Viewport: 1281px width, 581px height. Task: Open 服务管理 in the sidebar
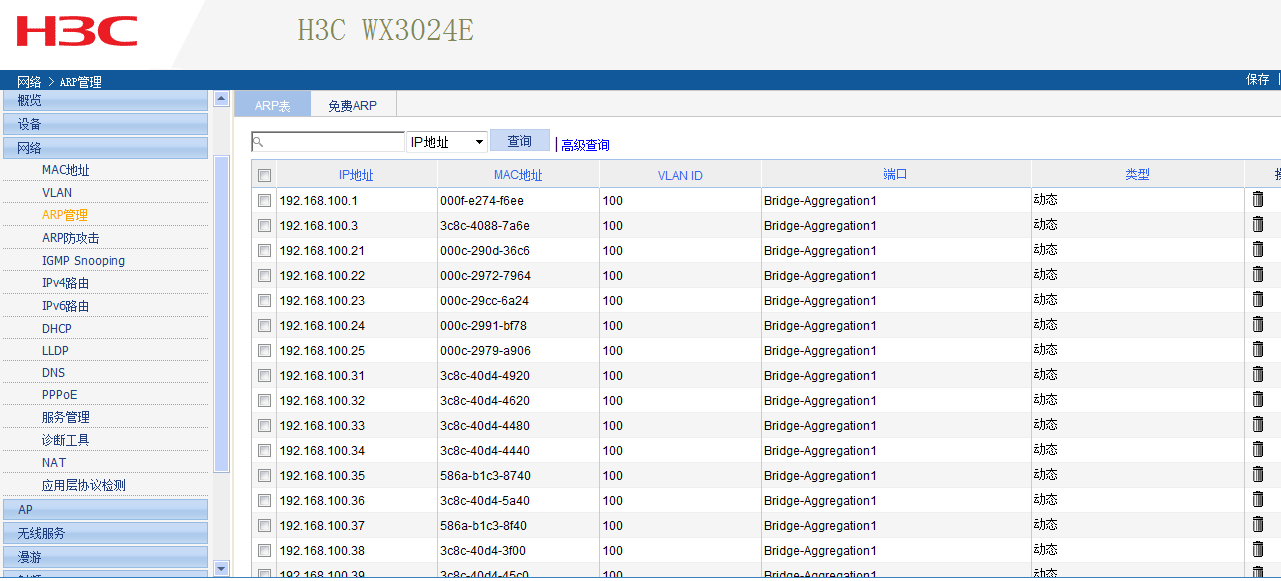(x=66, y=417)
